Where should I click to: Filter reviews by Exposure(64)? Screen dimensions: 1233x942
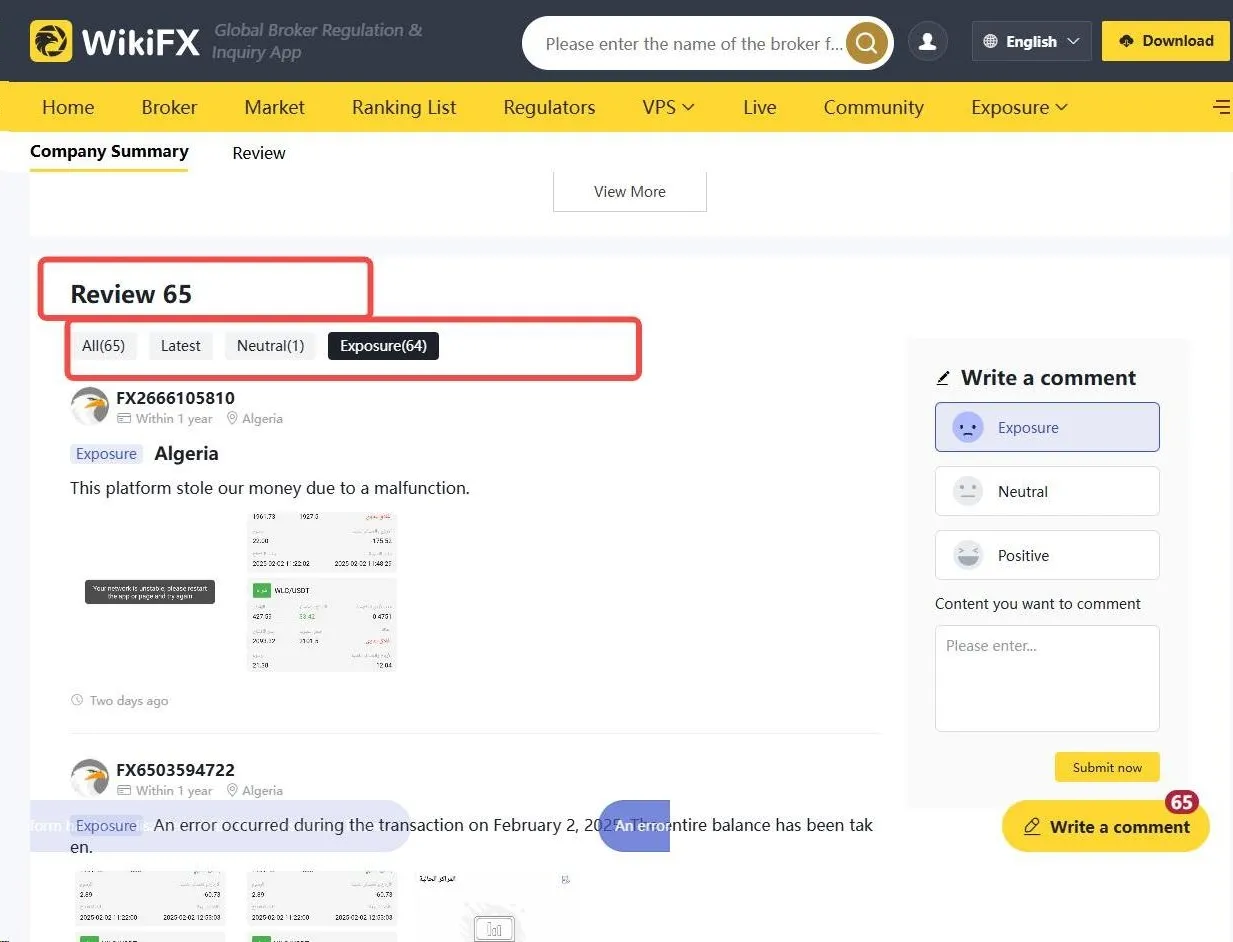pos(383,346)
